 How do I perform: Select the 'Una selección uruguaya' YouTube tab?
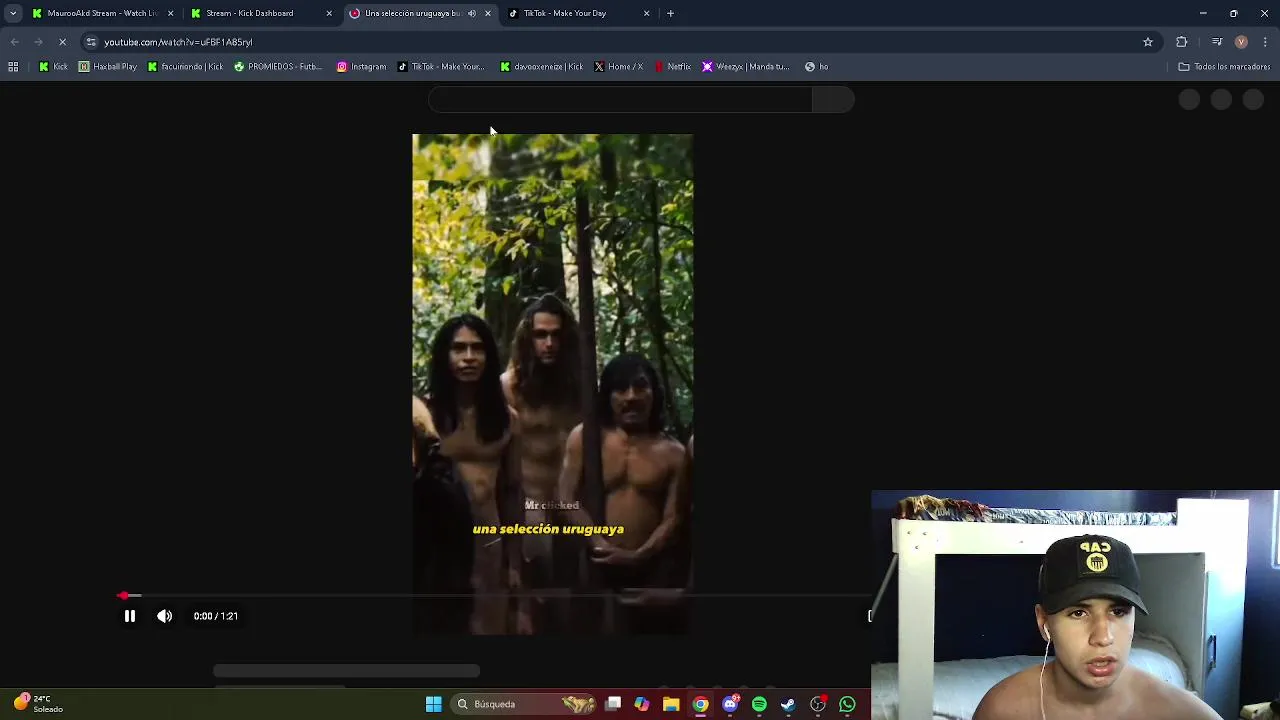click(x=410, y=13)
